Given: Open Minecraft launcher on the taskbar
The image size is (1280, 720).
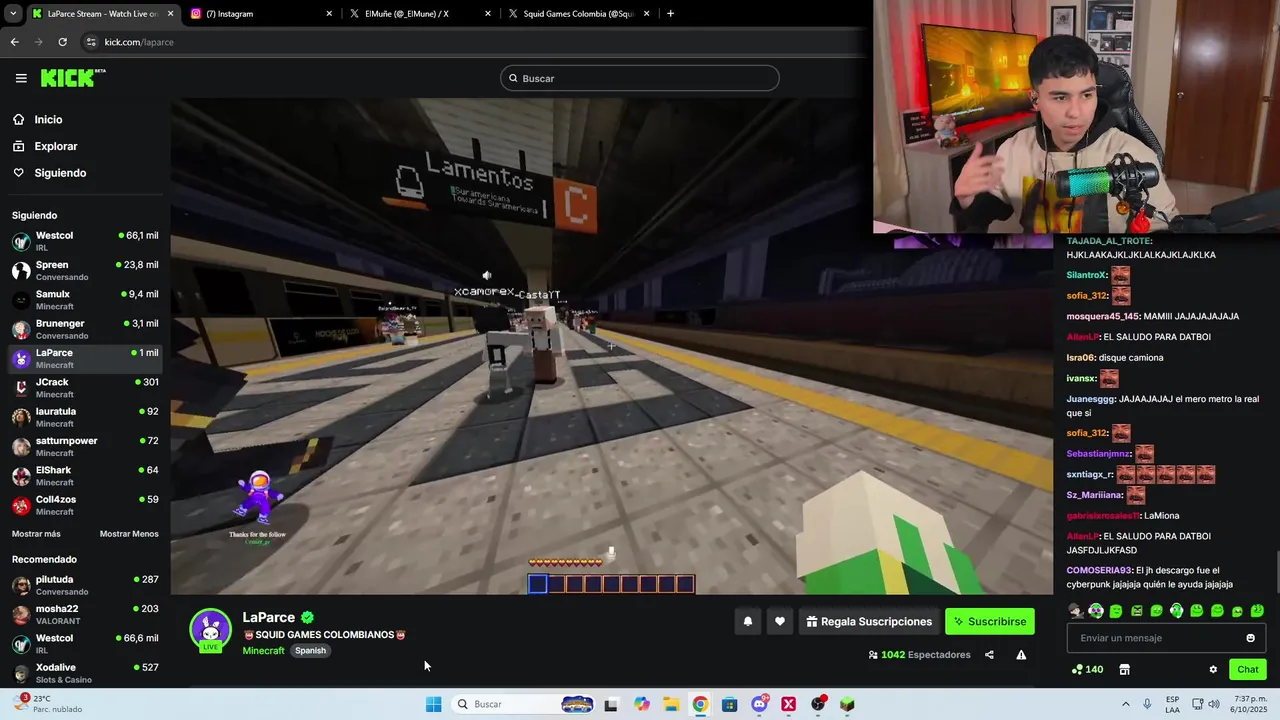Looking at the screenshot, I should [847, 704].
